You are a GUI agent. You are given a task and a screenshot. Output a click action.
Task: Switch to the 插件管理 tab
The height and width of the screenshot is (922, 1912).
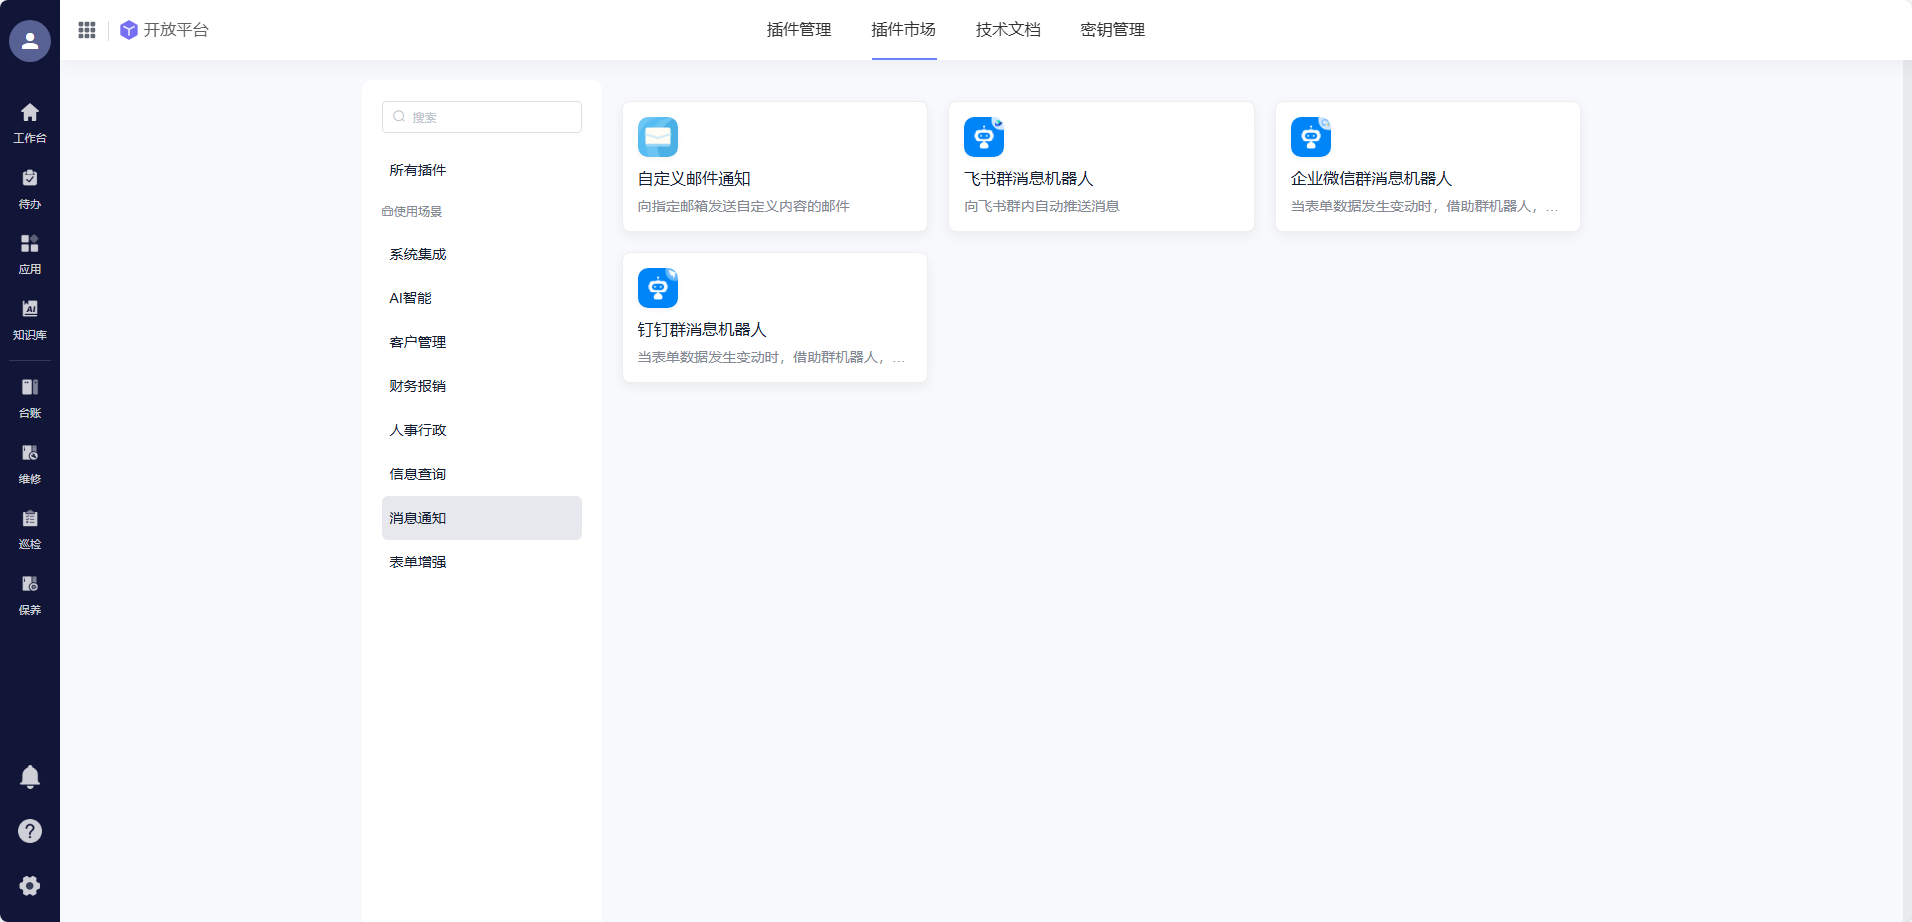pos(798,30)
